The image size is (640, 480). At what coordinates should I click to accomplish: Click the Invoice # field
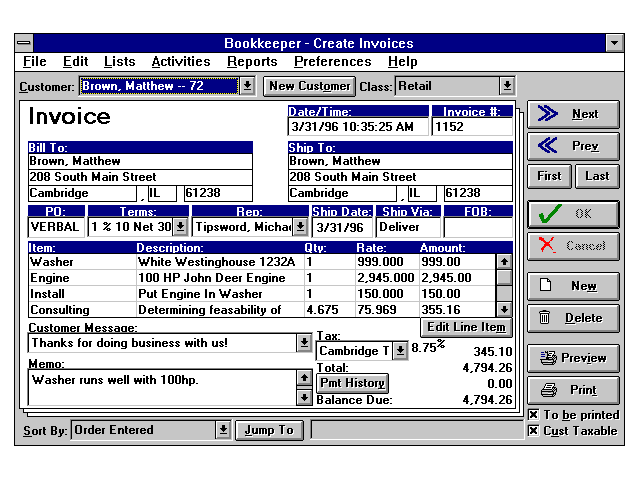point(471,127)
